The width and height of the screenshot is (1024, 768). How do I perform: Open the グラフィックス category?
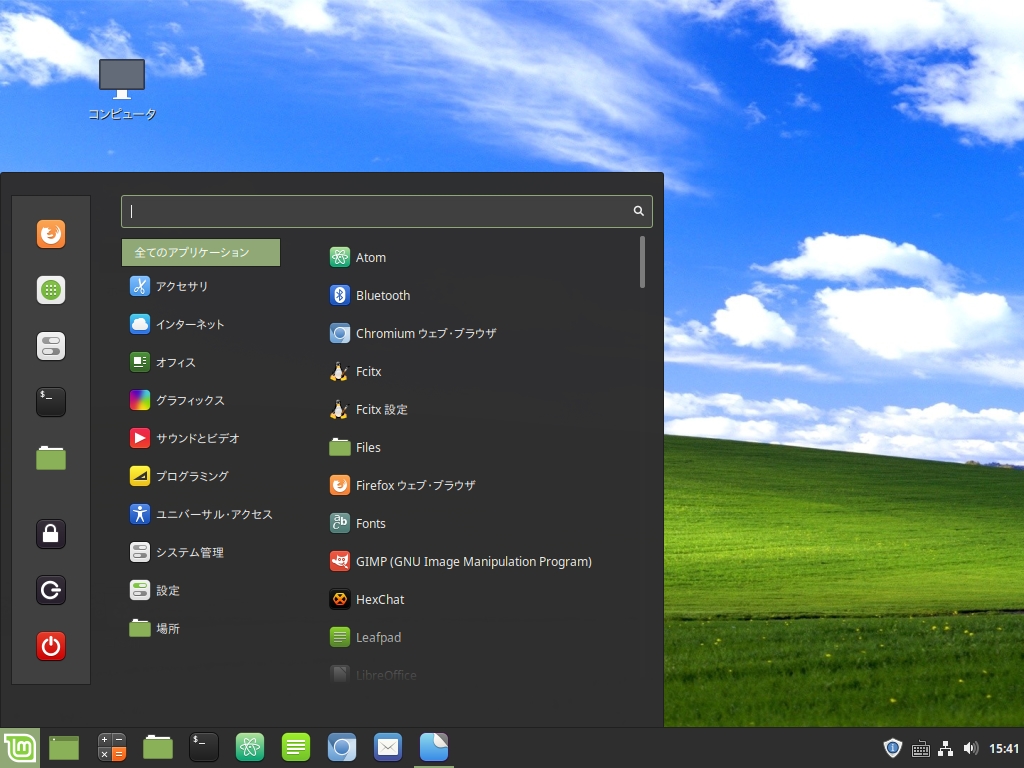[x=189, y=401]
